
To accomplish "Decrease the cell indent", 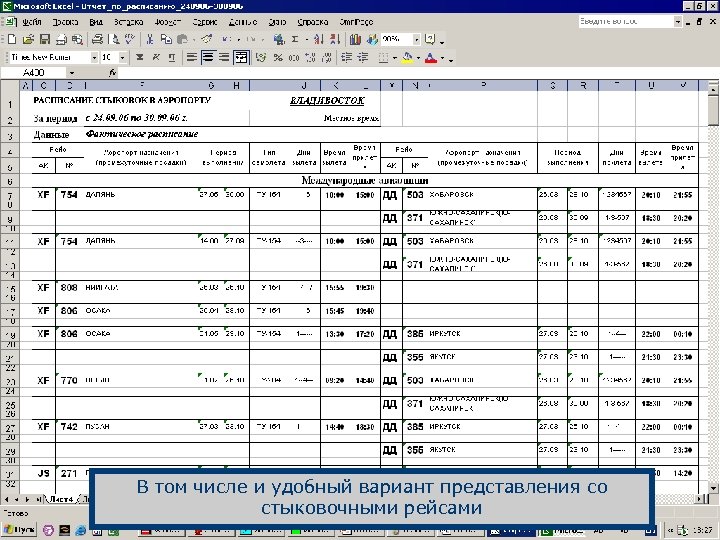I will (346, 57).
